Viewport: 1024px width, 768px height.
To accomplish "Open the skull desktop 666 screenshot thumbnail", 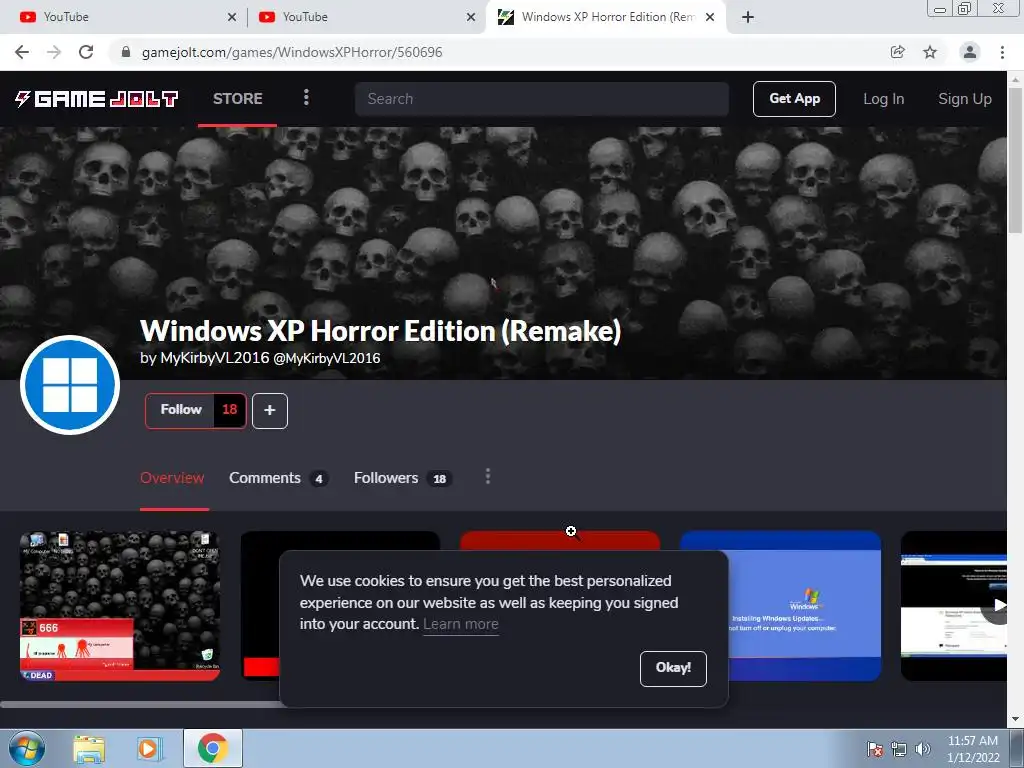I will point(120,606).
